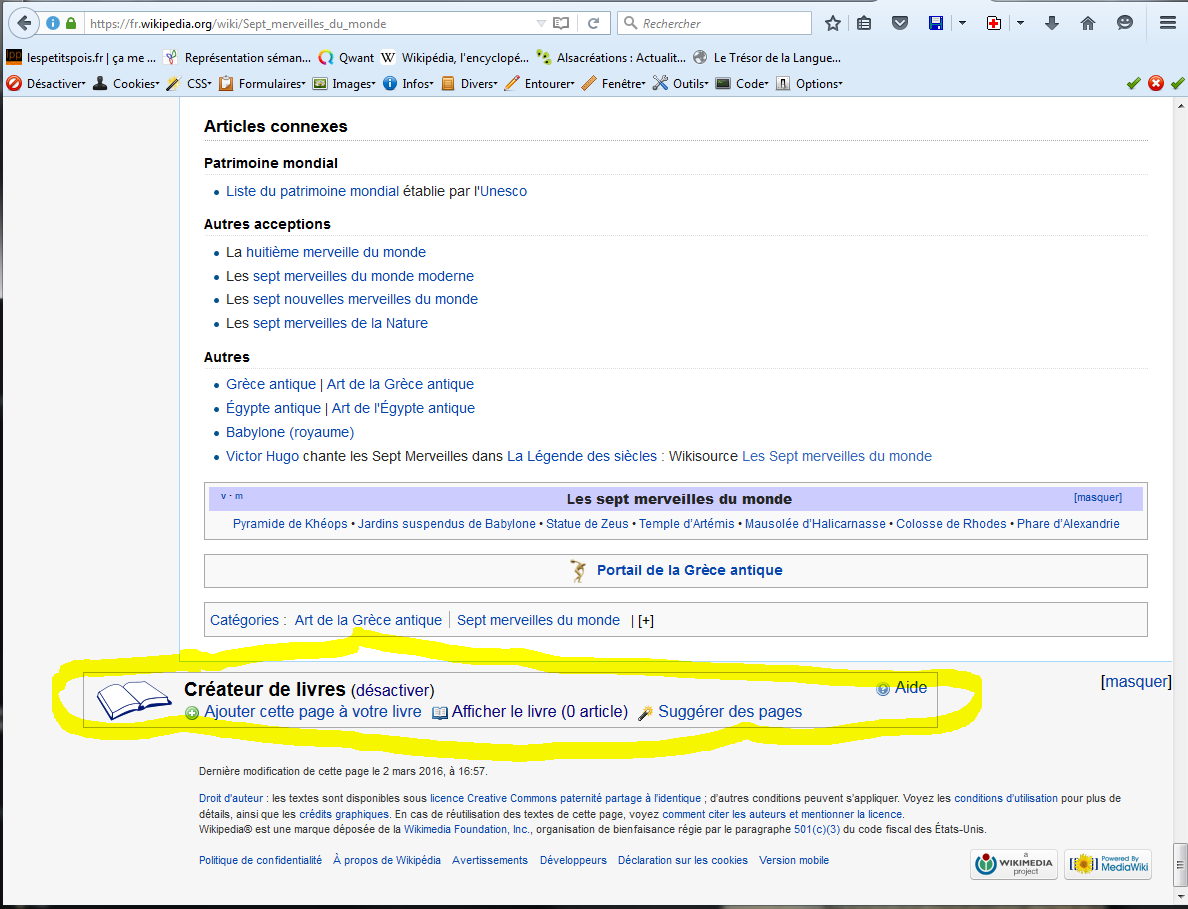Image resolution: width=1188 pixels, height=909 pixels.
Task: Open the Qwant bookmark
Action: coord(346,58)
